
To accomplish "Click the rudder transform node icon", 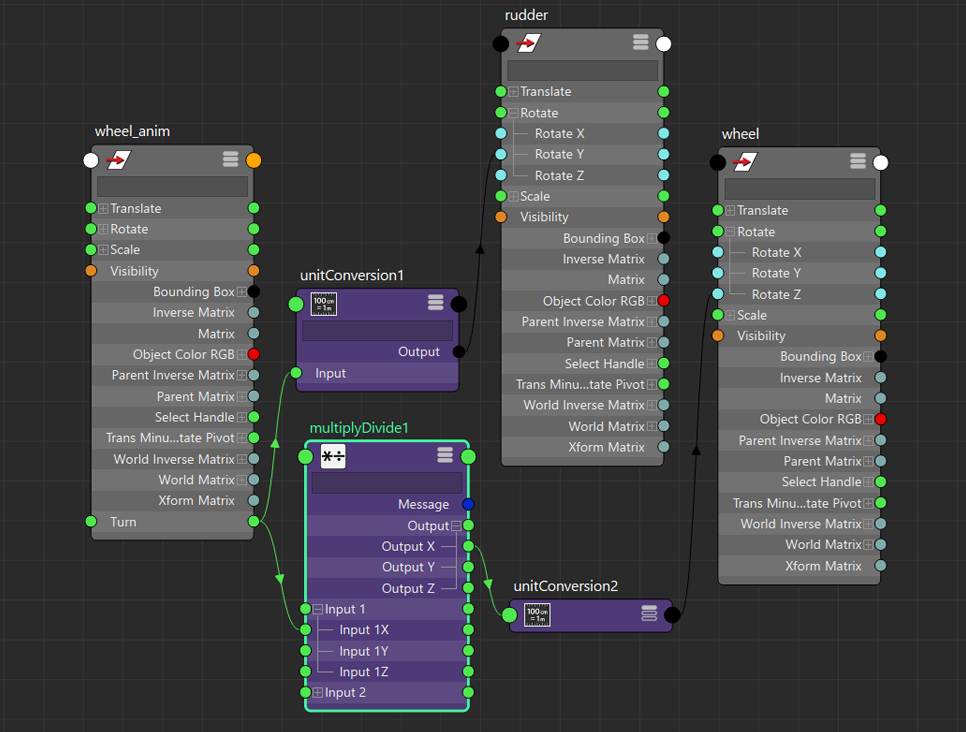I will tap(528, 43).
